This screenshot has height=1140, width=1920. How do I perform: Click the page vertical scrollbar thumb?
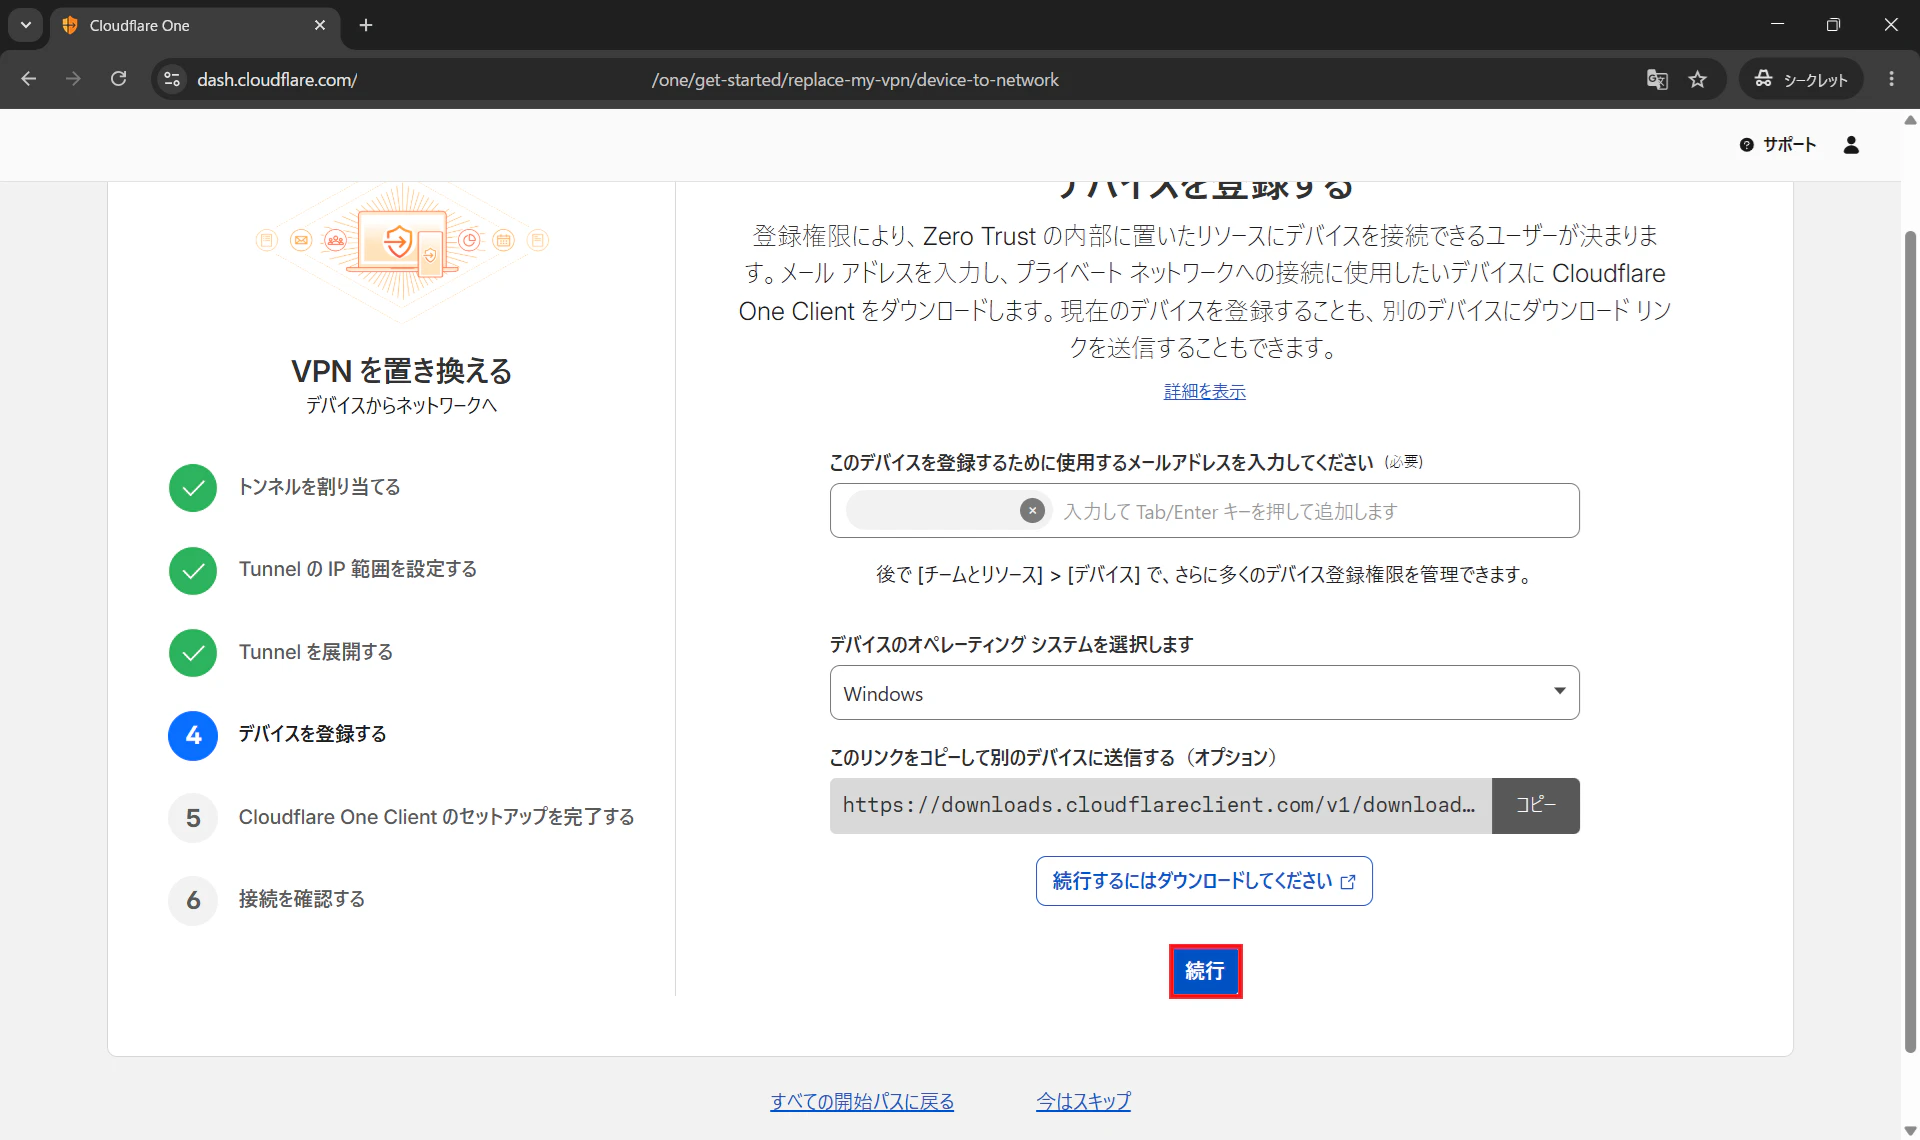click(1910, 641)
